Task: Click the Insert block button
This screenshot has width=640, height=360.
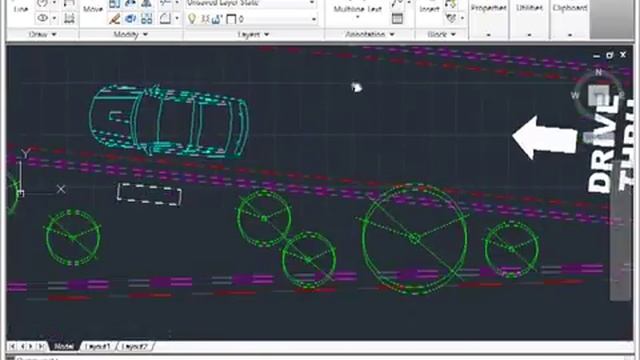Action: 429,9
